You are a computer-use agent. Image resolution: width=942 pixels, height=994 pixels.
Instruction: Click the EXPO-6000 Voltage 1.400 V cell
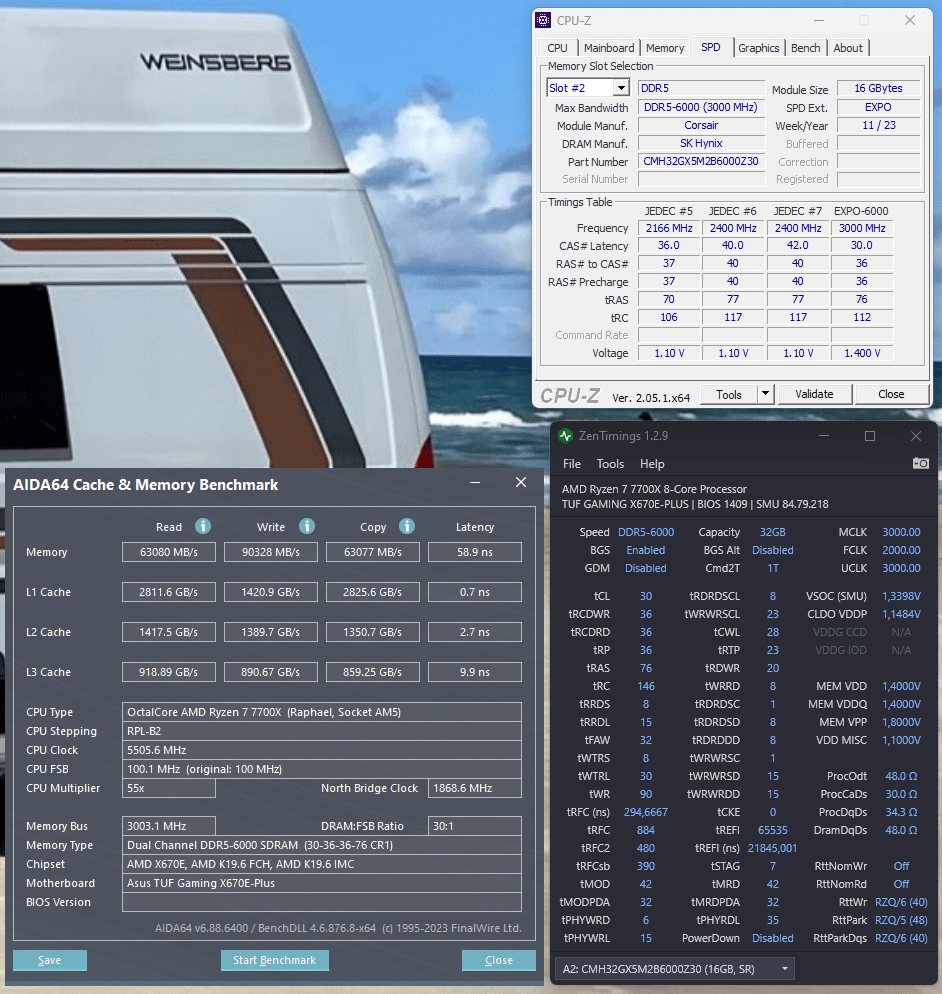[862, 353]
